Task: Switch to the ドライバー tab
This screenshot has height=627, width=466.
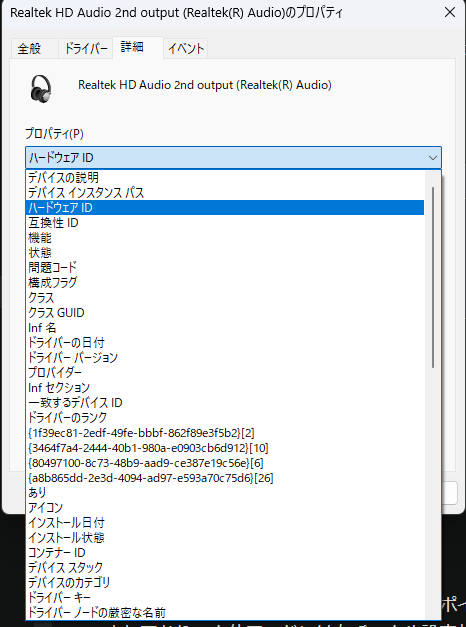Action: tap(86, 49)
